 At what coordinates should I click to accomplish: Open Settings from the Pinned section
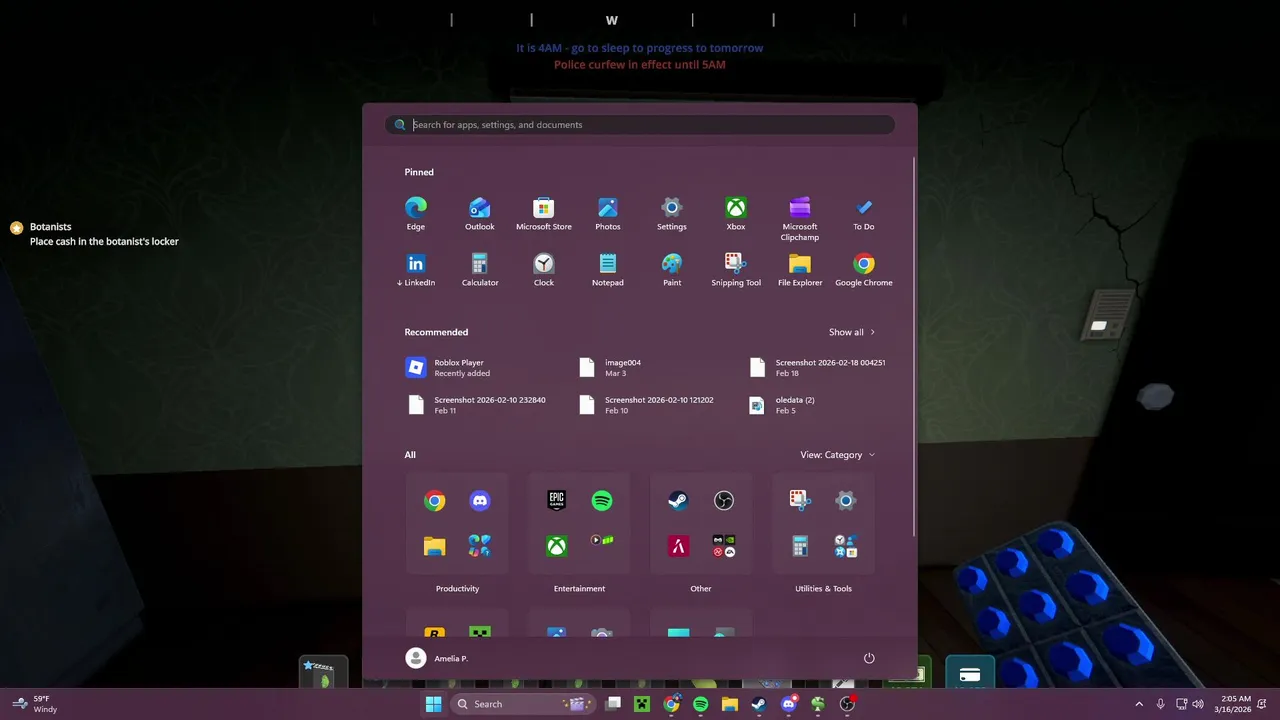(x=672, y=213)
